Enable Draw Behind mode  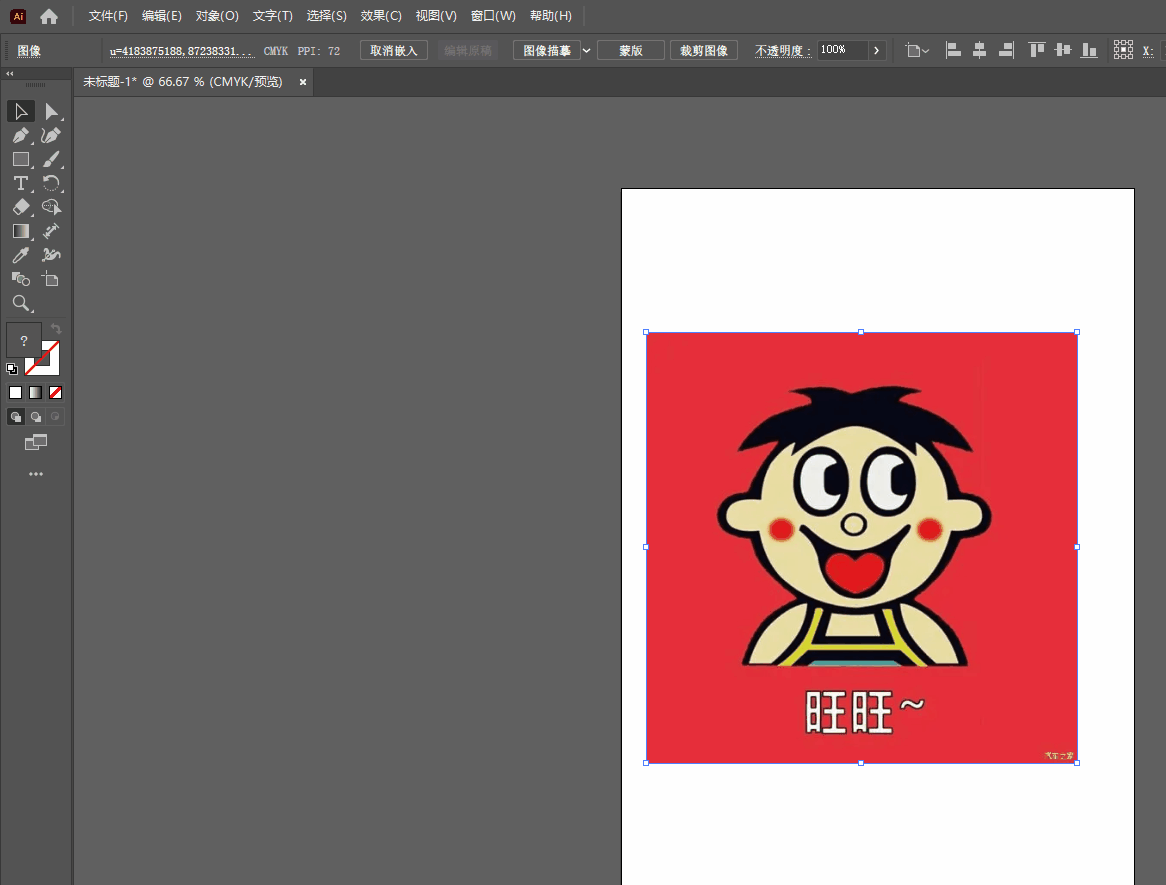click(35, 416)
